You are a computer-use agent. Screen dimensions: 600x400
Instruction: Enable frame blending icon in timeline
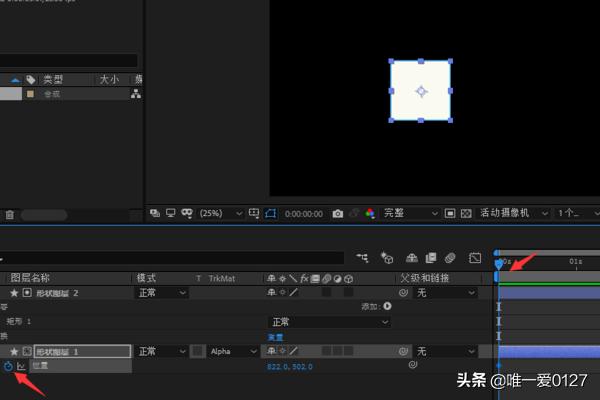click(431, 258)
